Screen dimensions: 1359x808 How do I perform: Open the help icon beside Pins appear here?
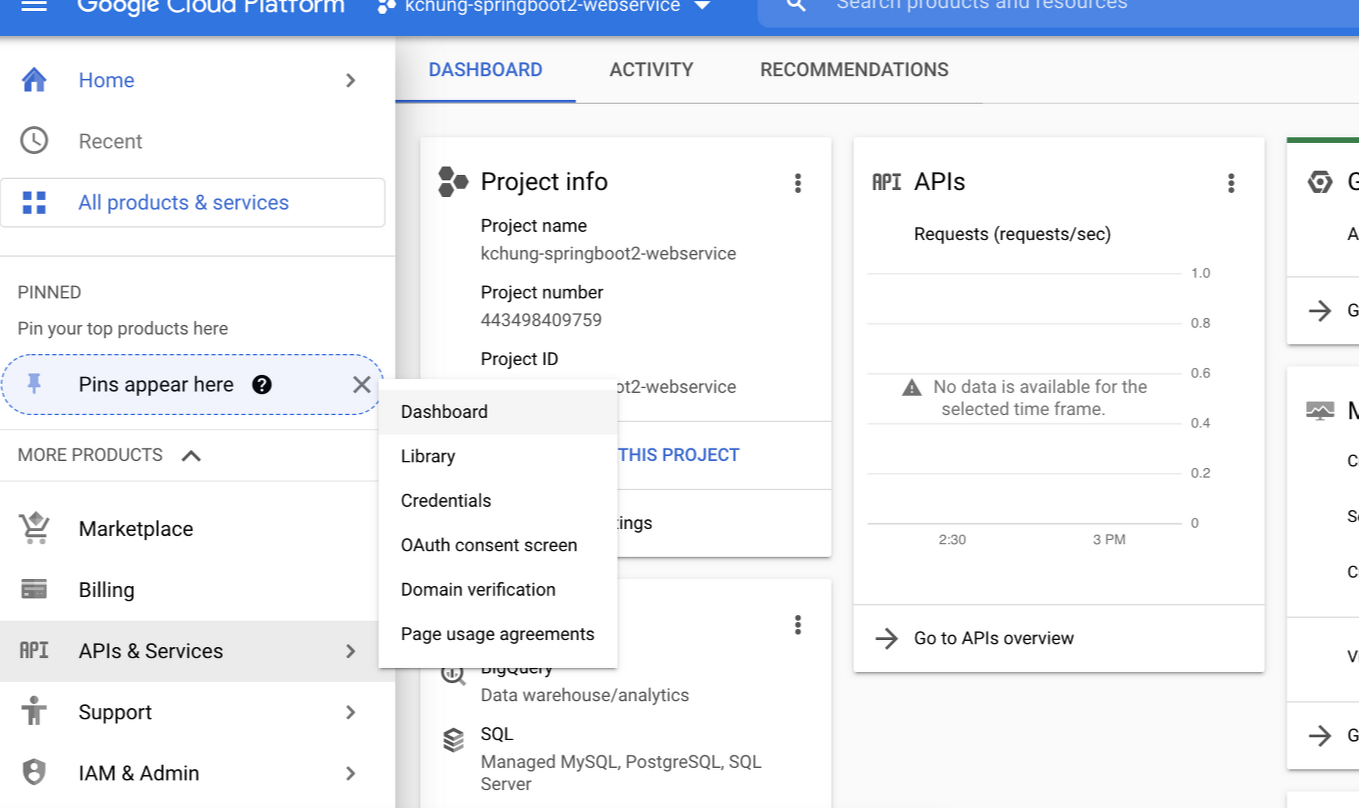pyautogui.click(x=262, y=385)
